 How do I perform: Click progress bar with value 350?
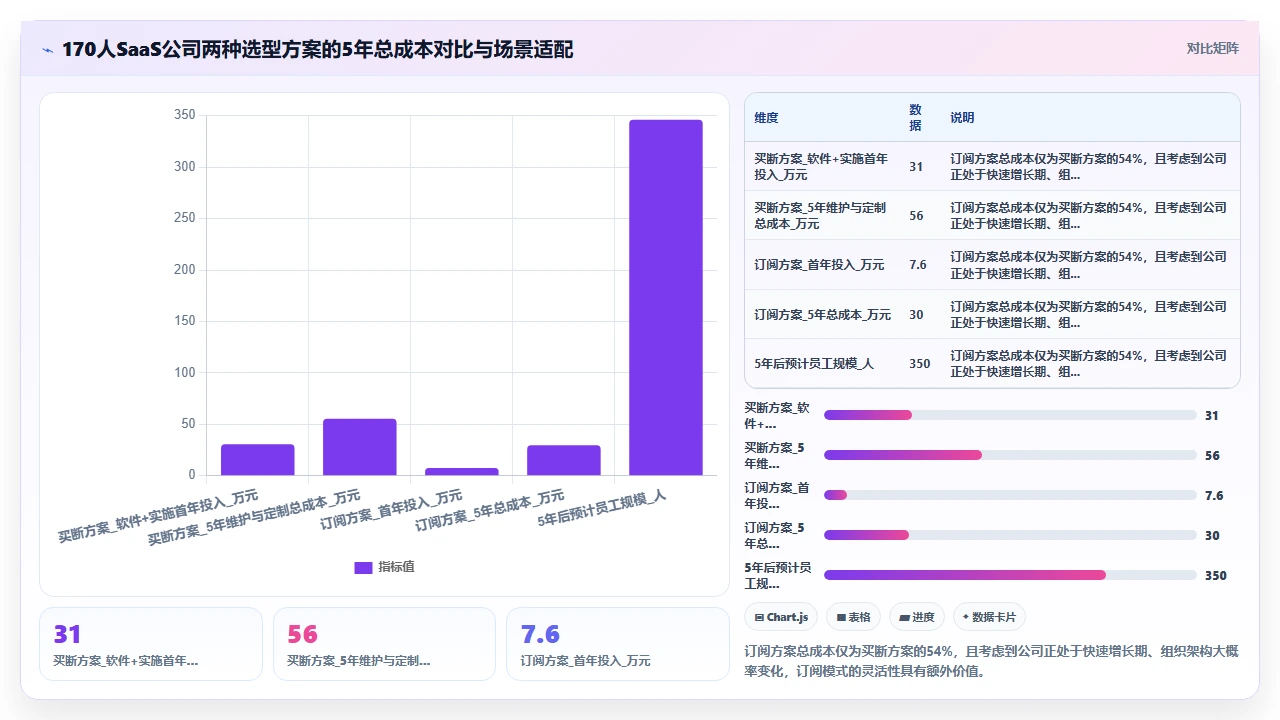[x=1010, y=575]
